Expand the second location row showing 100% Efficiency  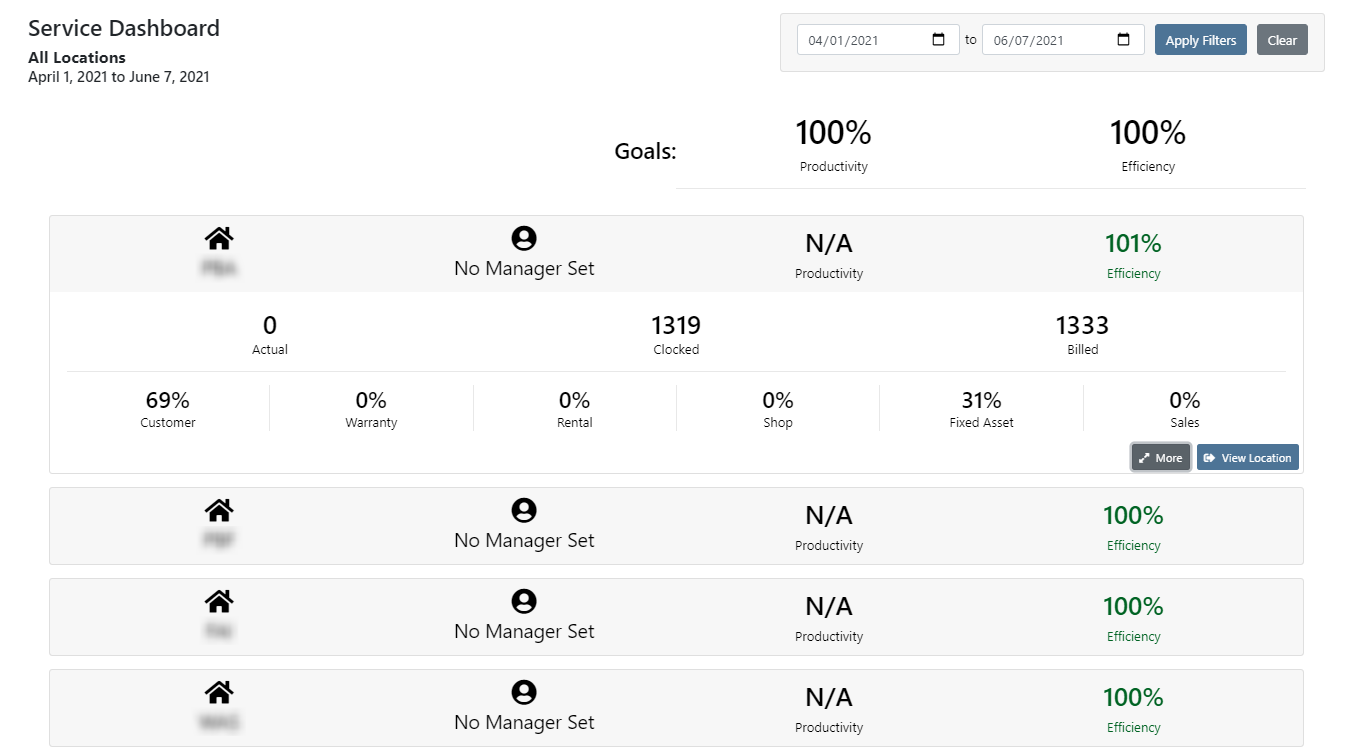click(676, 526)
